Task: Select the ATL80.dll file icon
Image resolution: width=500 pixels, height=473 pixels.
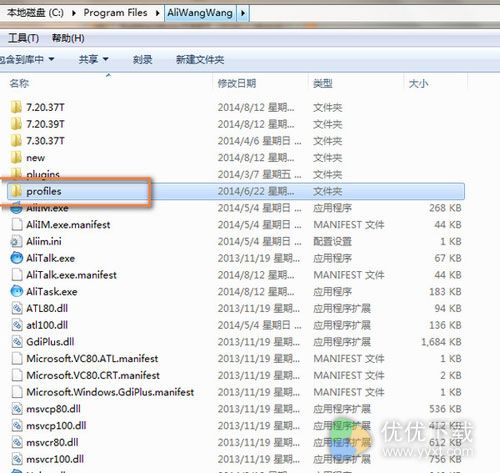Action: tap(17, 308)
